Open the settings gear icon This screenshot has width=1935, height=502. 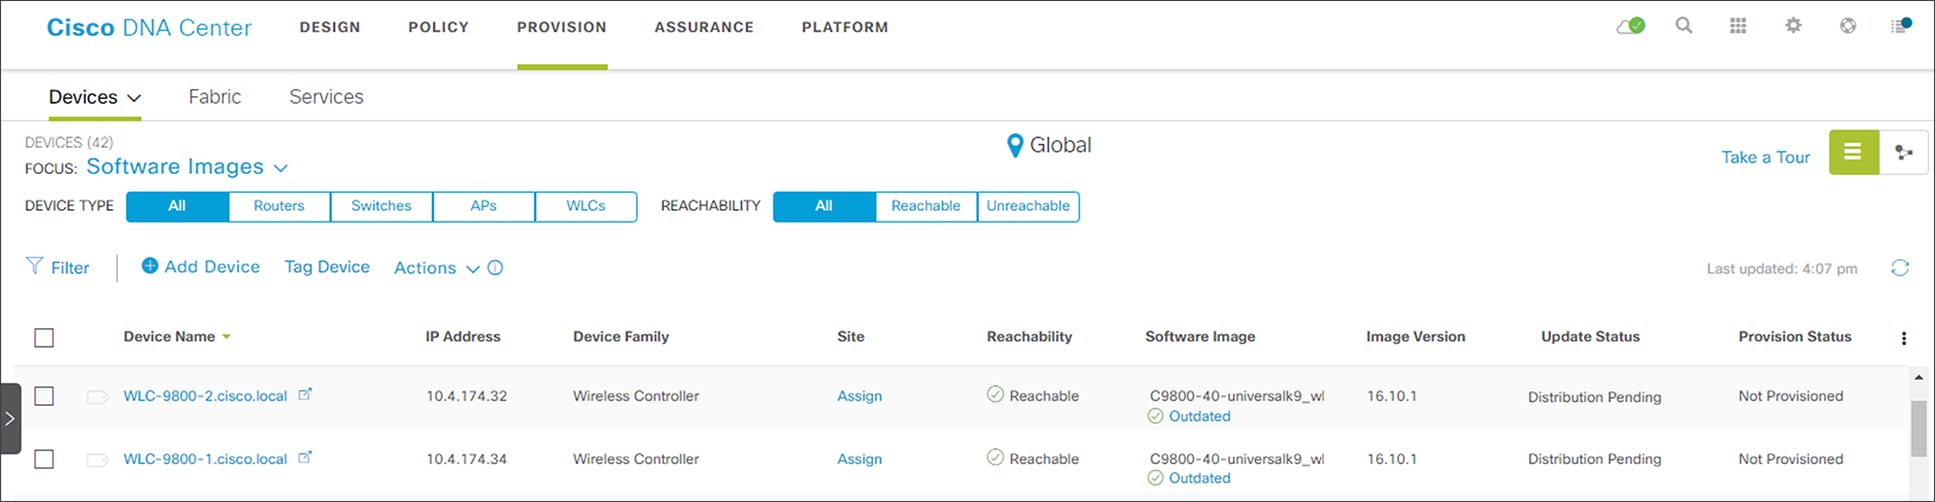point(1793,25)
